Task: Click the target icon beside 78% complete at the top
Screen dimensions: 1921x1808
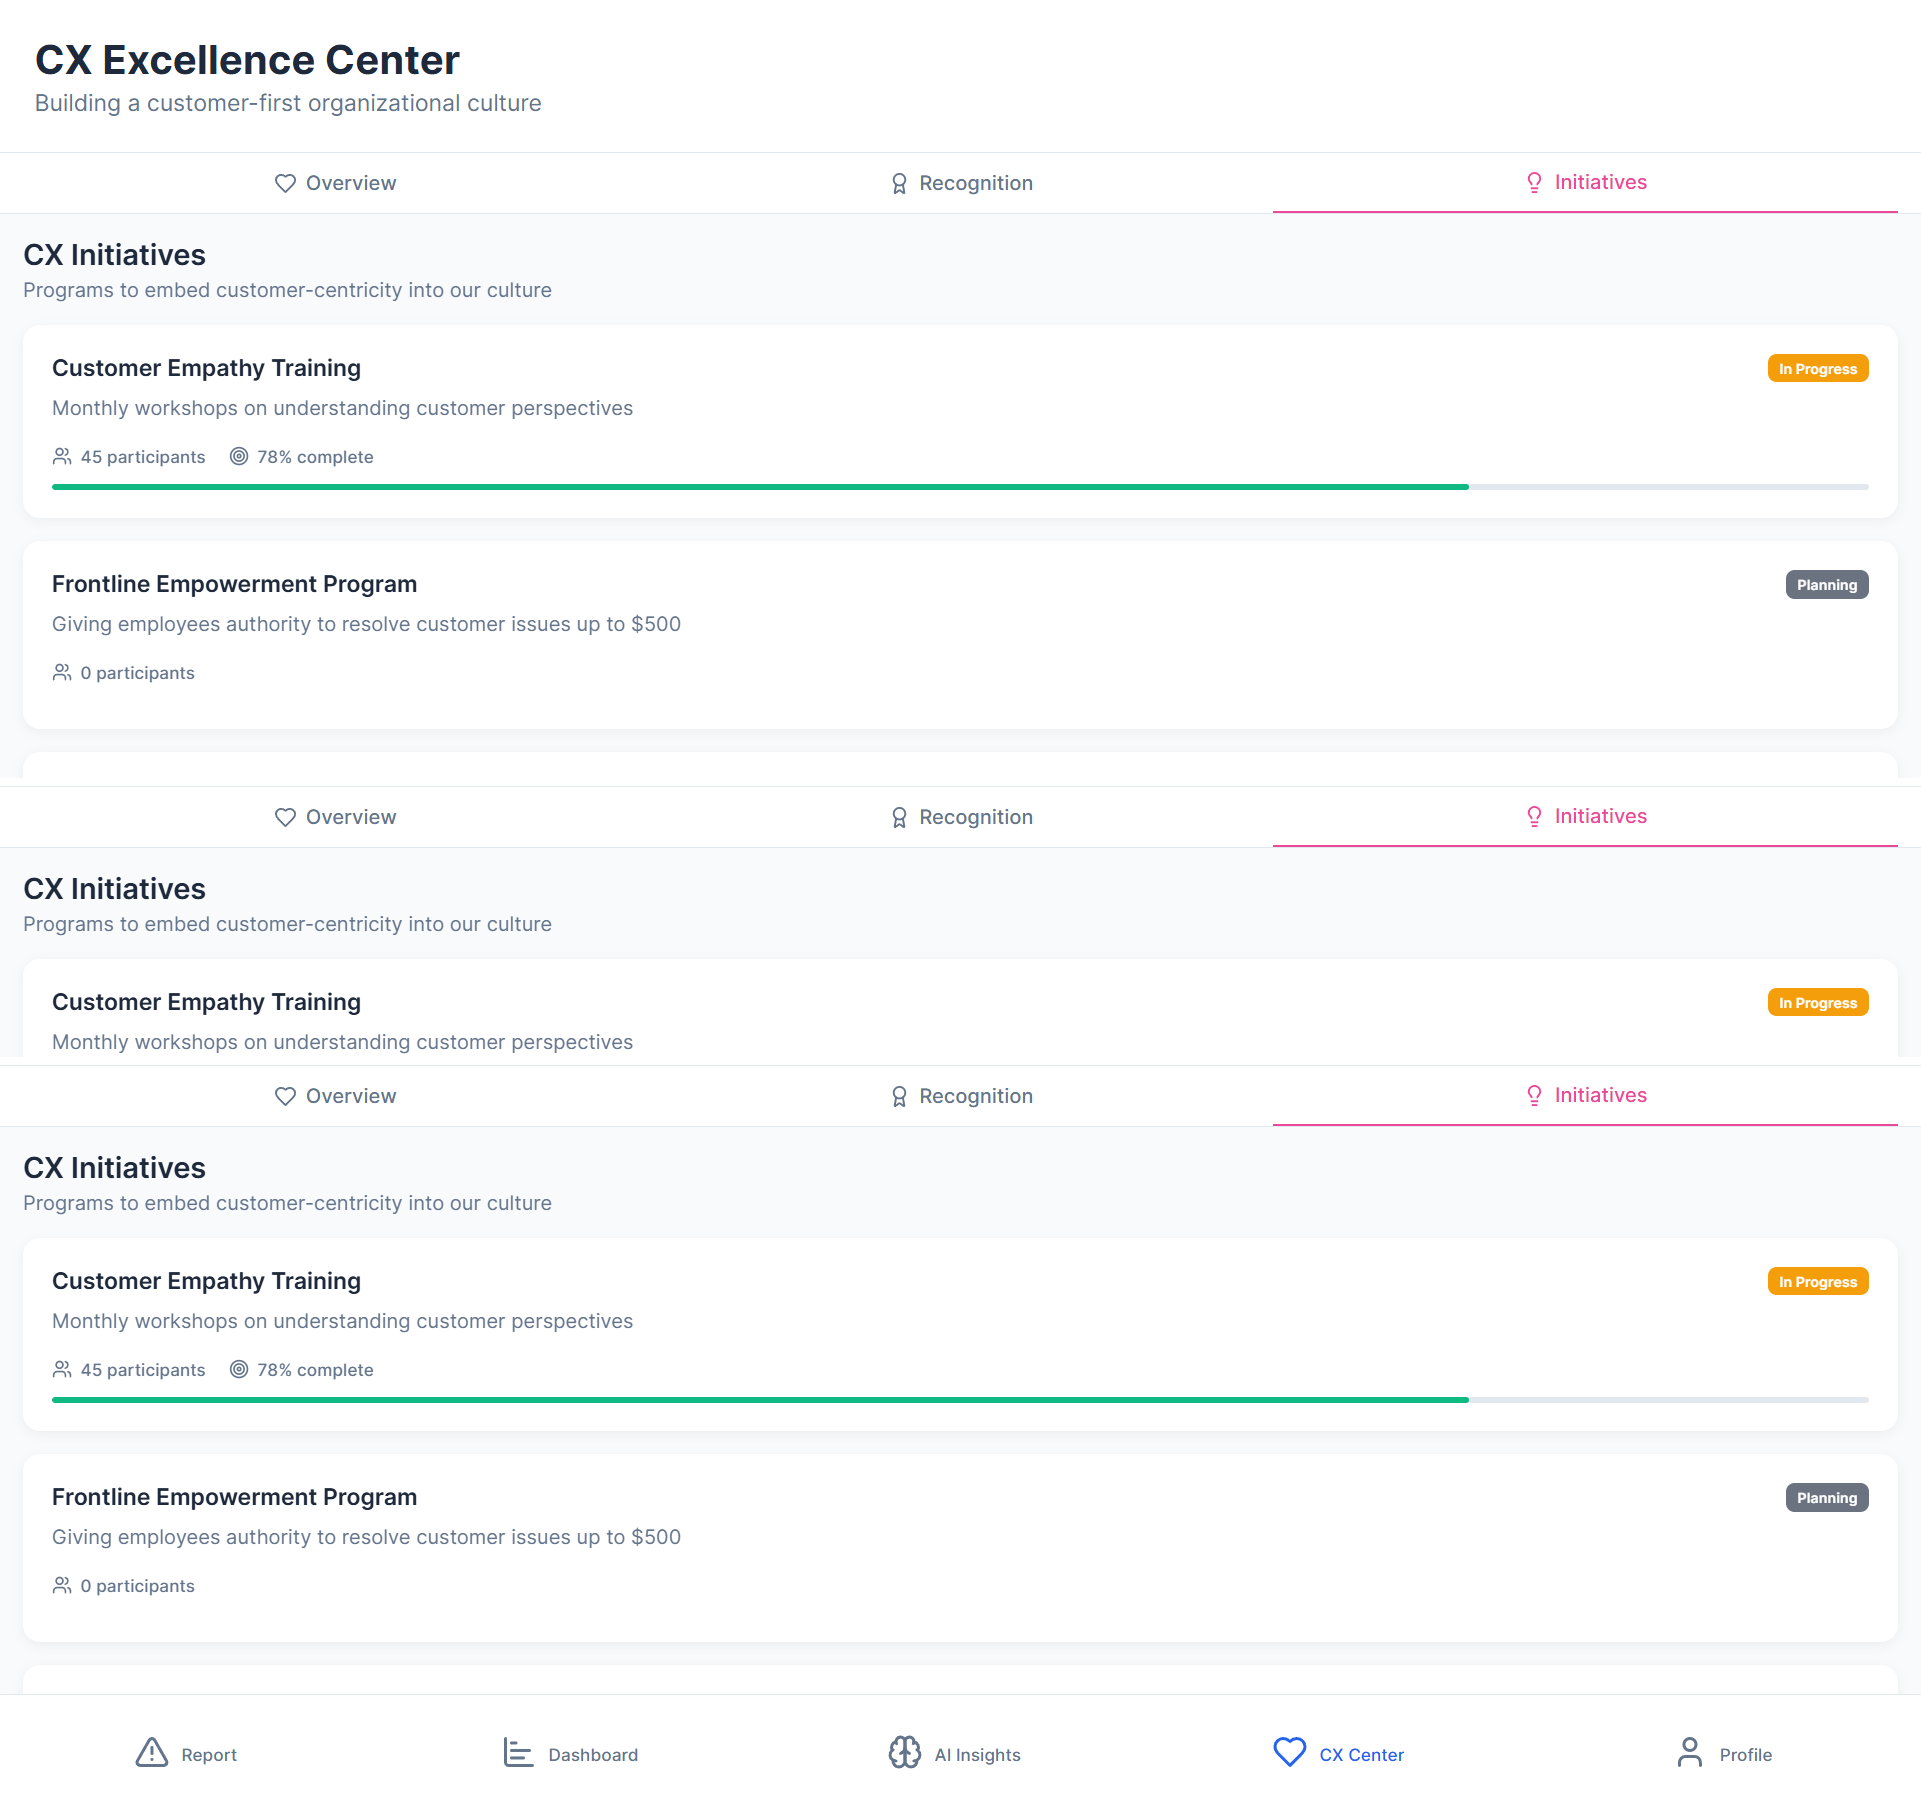Action: click(x=239, y=457)
